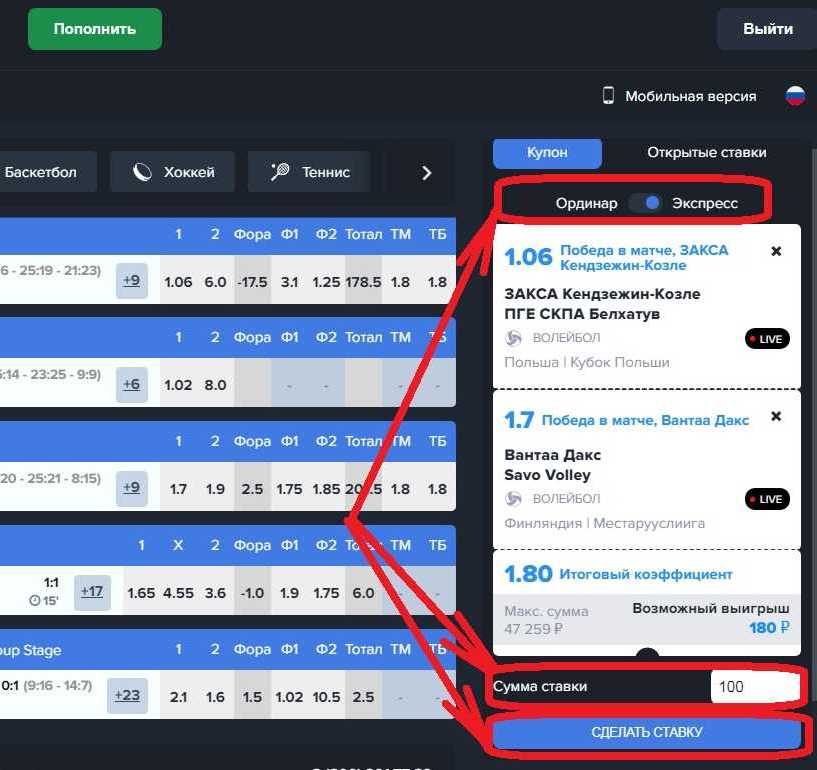Remove Vantaa Ducks bet with X icon
Viewport: 817px width, 770px height.
pyautogui.click(x=776, y=416)
